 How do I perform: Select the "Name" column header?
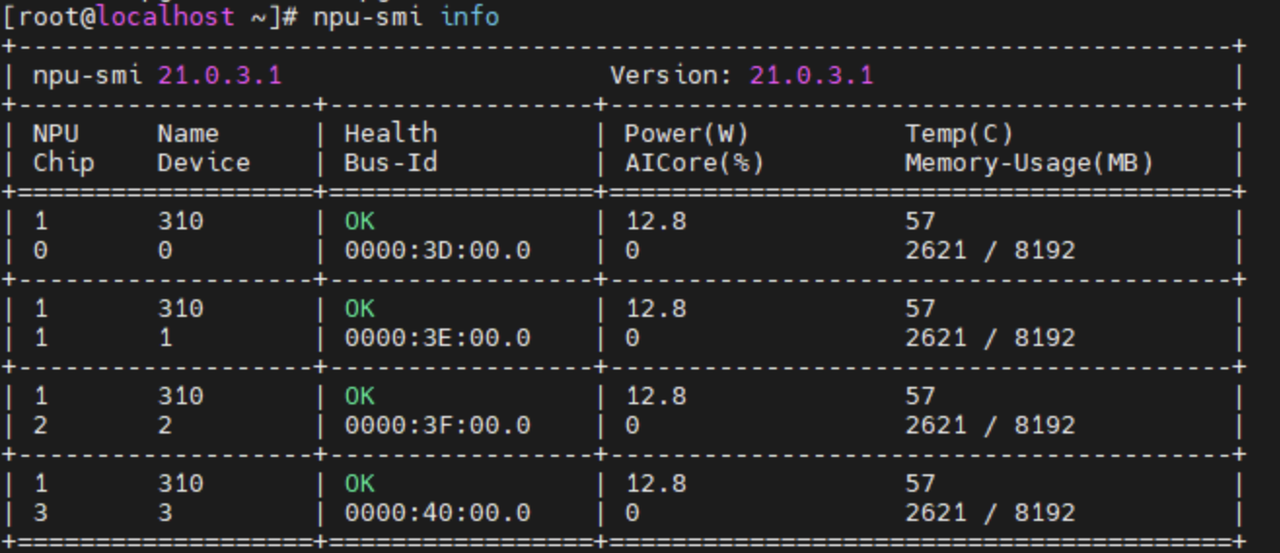[x=188, y=134]
